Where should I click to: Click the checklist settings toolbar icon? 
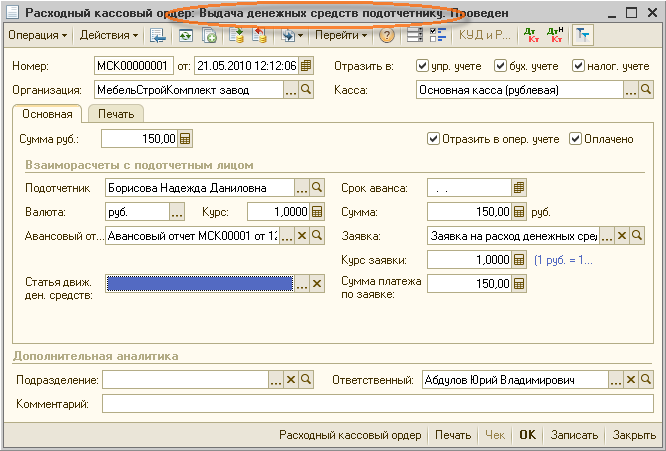tap(437, 35)
